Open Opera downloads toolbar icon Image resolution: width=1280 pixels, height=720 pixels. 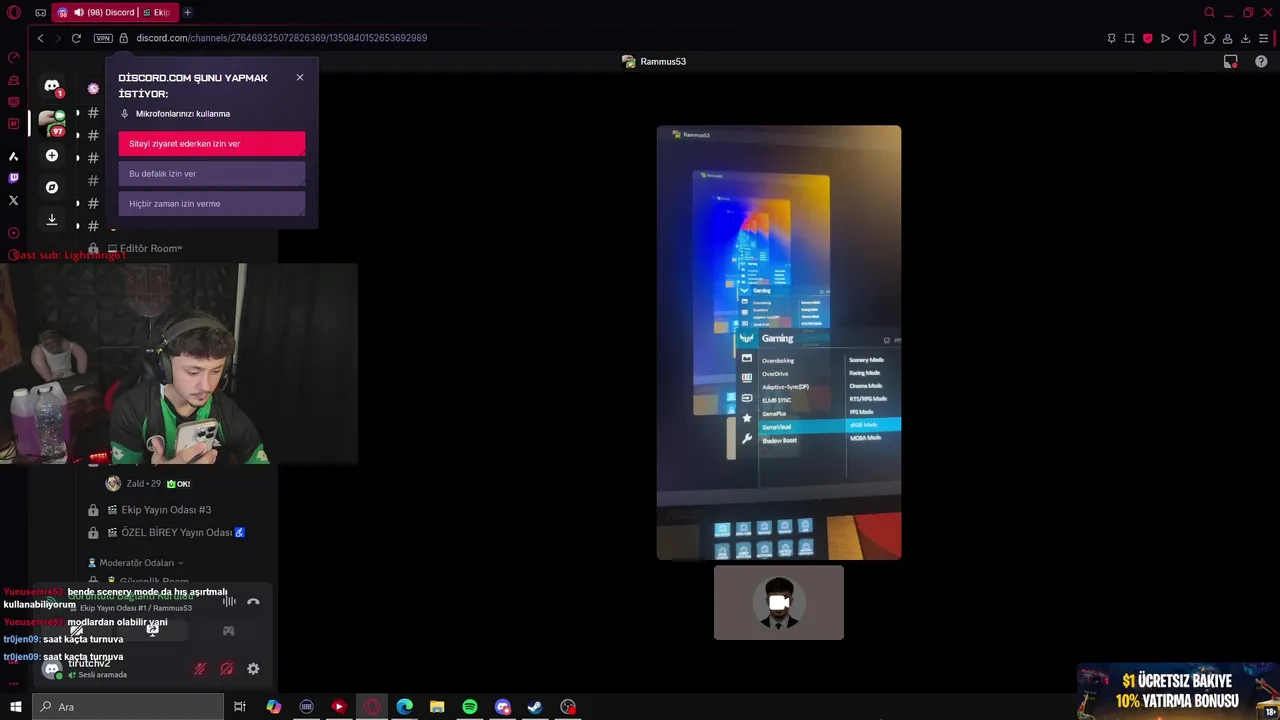click(1245, 38)
